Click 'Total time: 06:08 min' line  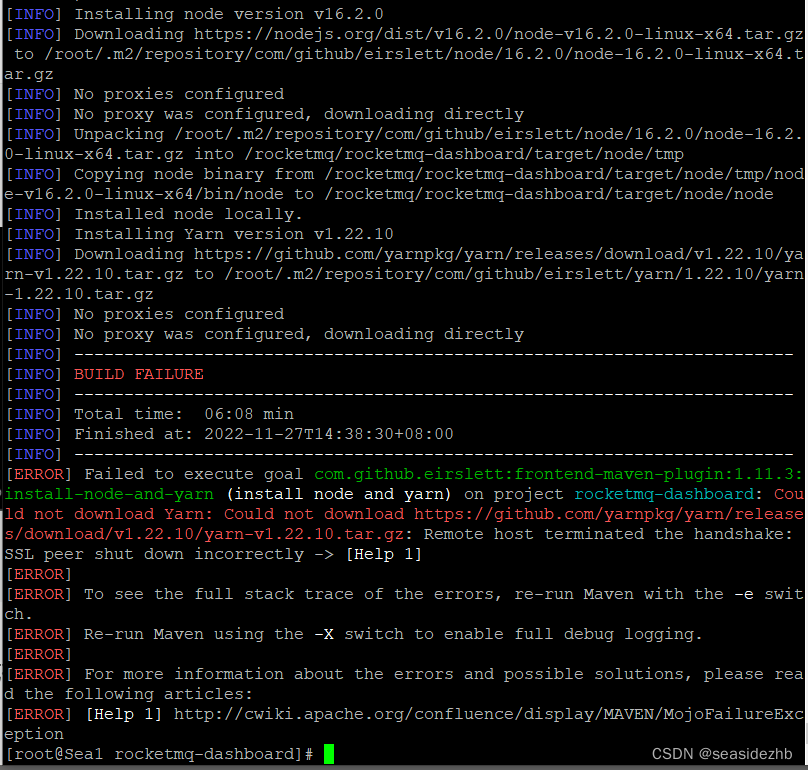[150, 414]
